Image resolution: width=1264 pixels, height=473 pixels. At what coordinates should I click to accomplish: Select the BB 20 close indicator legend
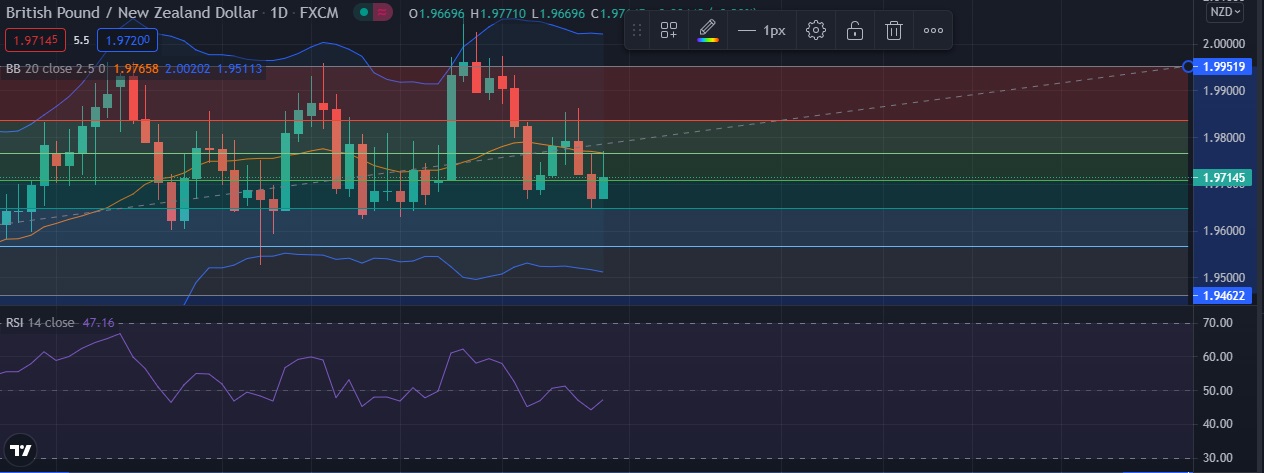click(57, 69)
